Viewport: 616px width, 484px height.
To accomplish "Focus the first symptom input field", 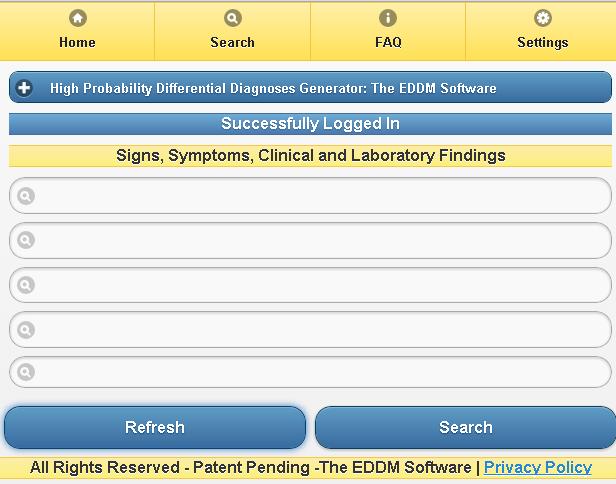I will pos(320,196).
